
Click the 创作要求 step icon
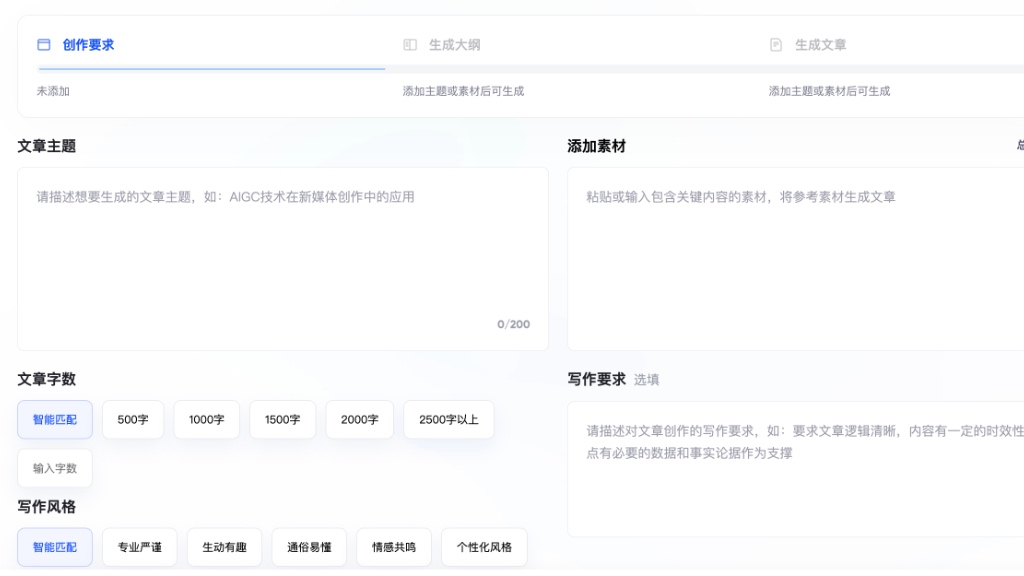[x=44, y=45]
